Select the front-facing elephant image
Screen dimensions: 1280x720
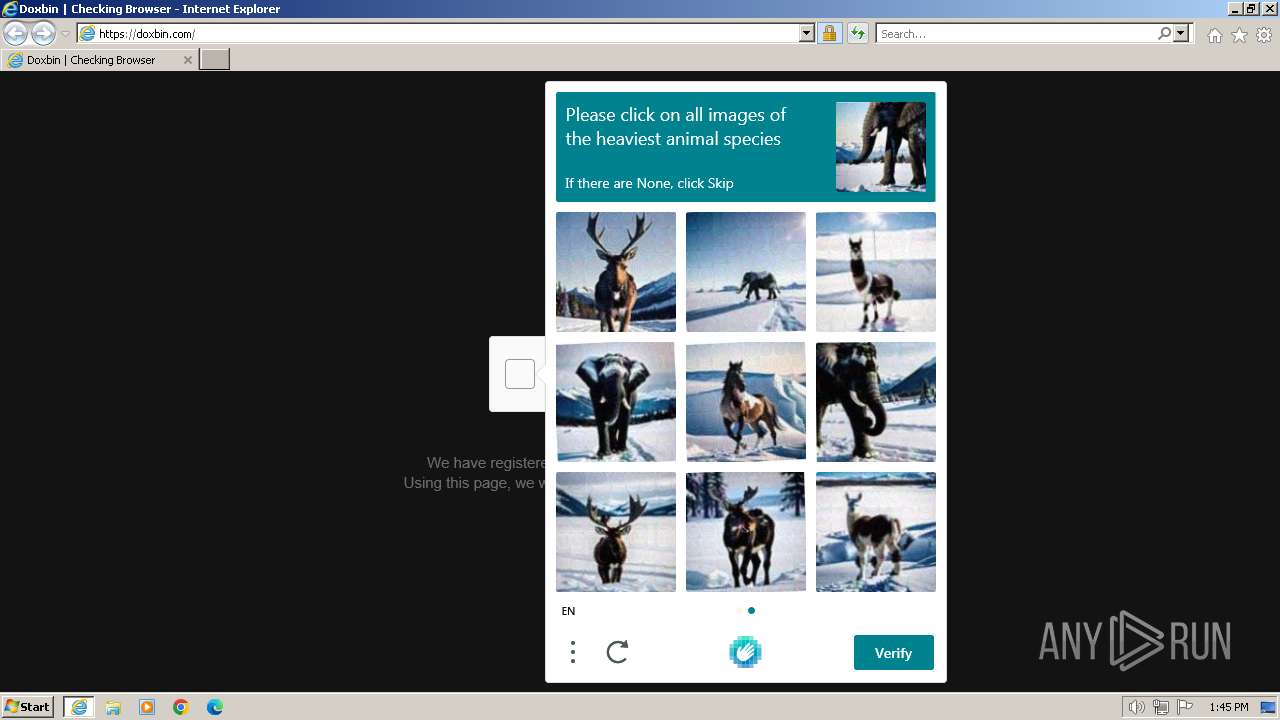coord(616,402)
